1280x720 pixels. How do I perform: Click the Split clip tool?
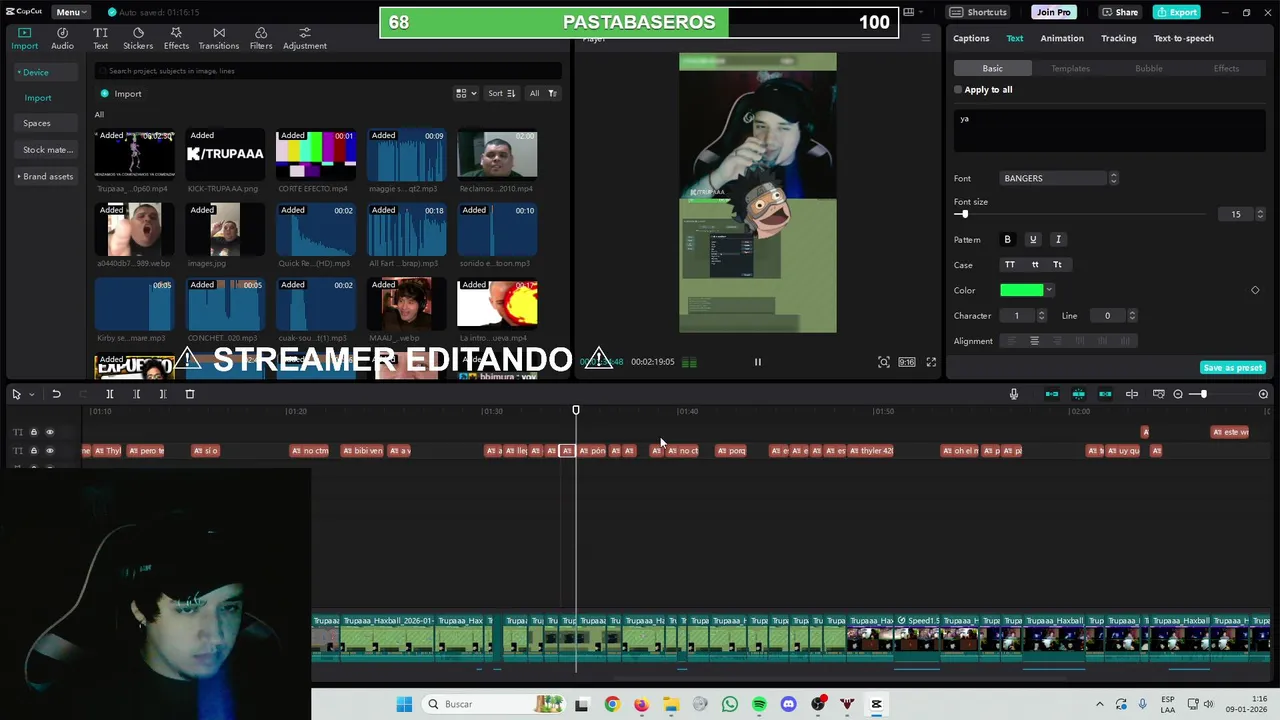[110, 394]
